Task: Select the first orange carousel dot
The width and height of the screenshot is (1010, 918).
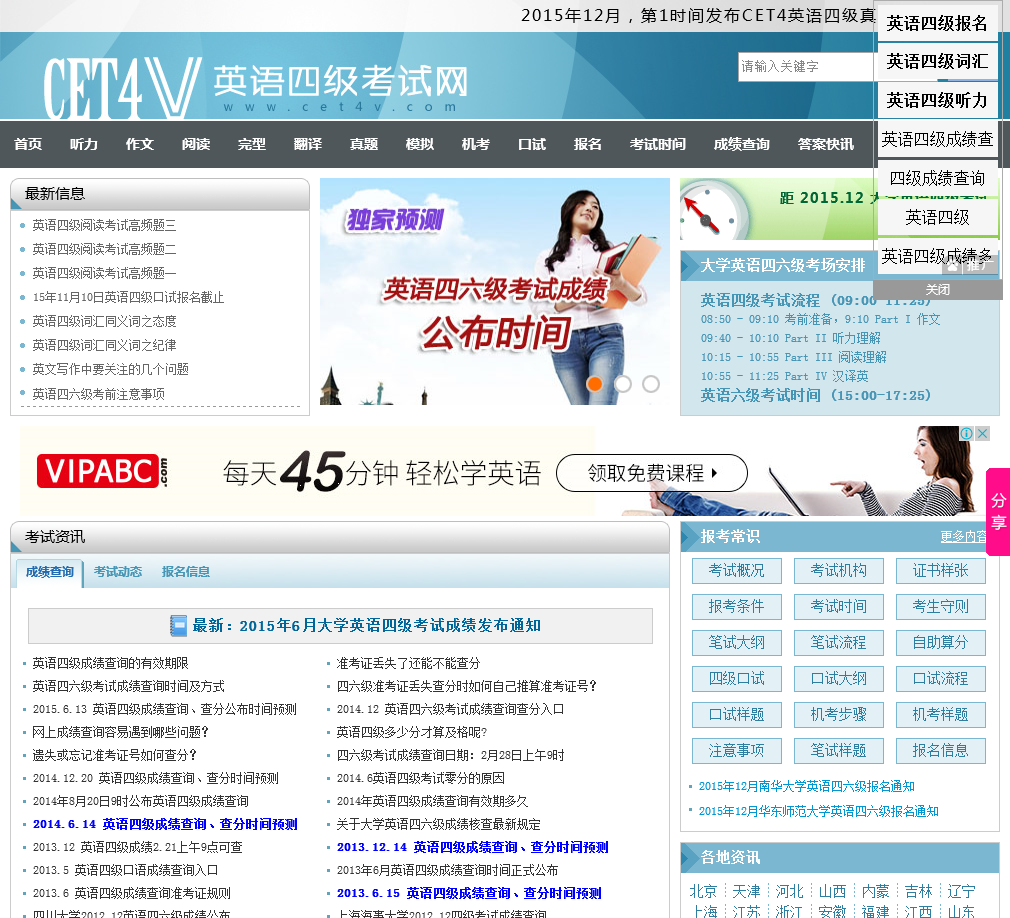Action: coord(595,384)
